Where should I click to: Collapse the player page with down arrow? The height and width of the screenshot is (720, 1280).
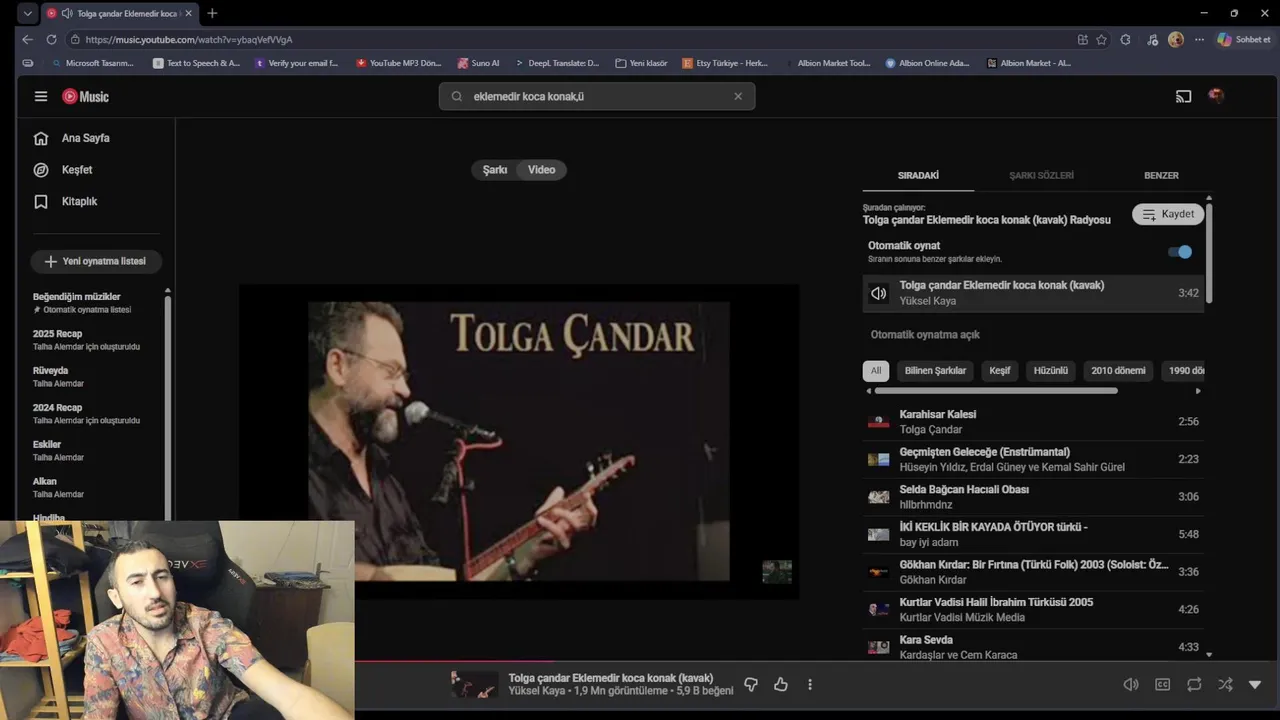[x=1255, y=685]
